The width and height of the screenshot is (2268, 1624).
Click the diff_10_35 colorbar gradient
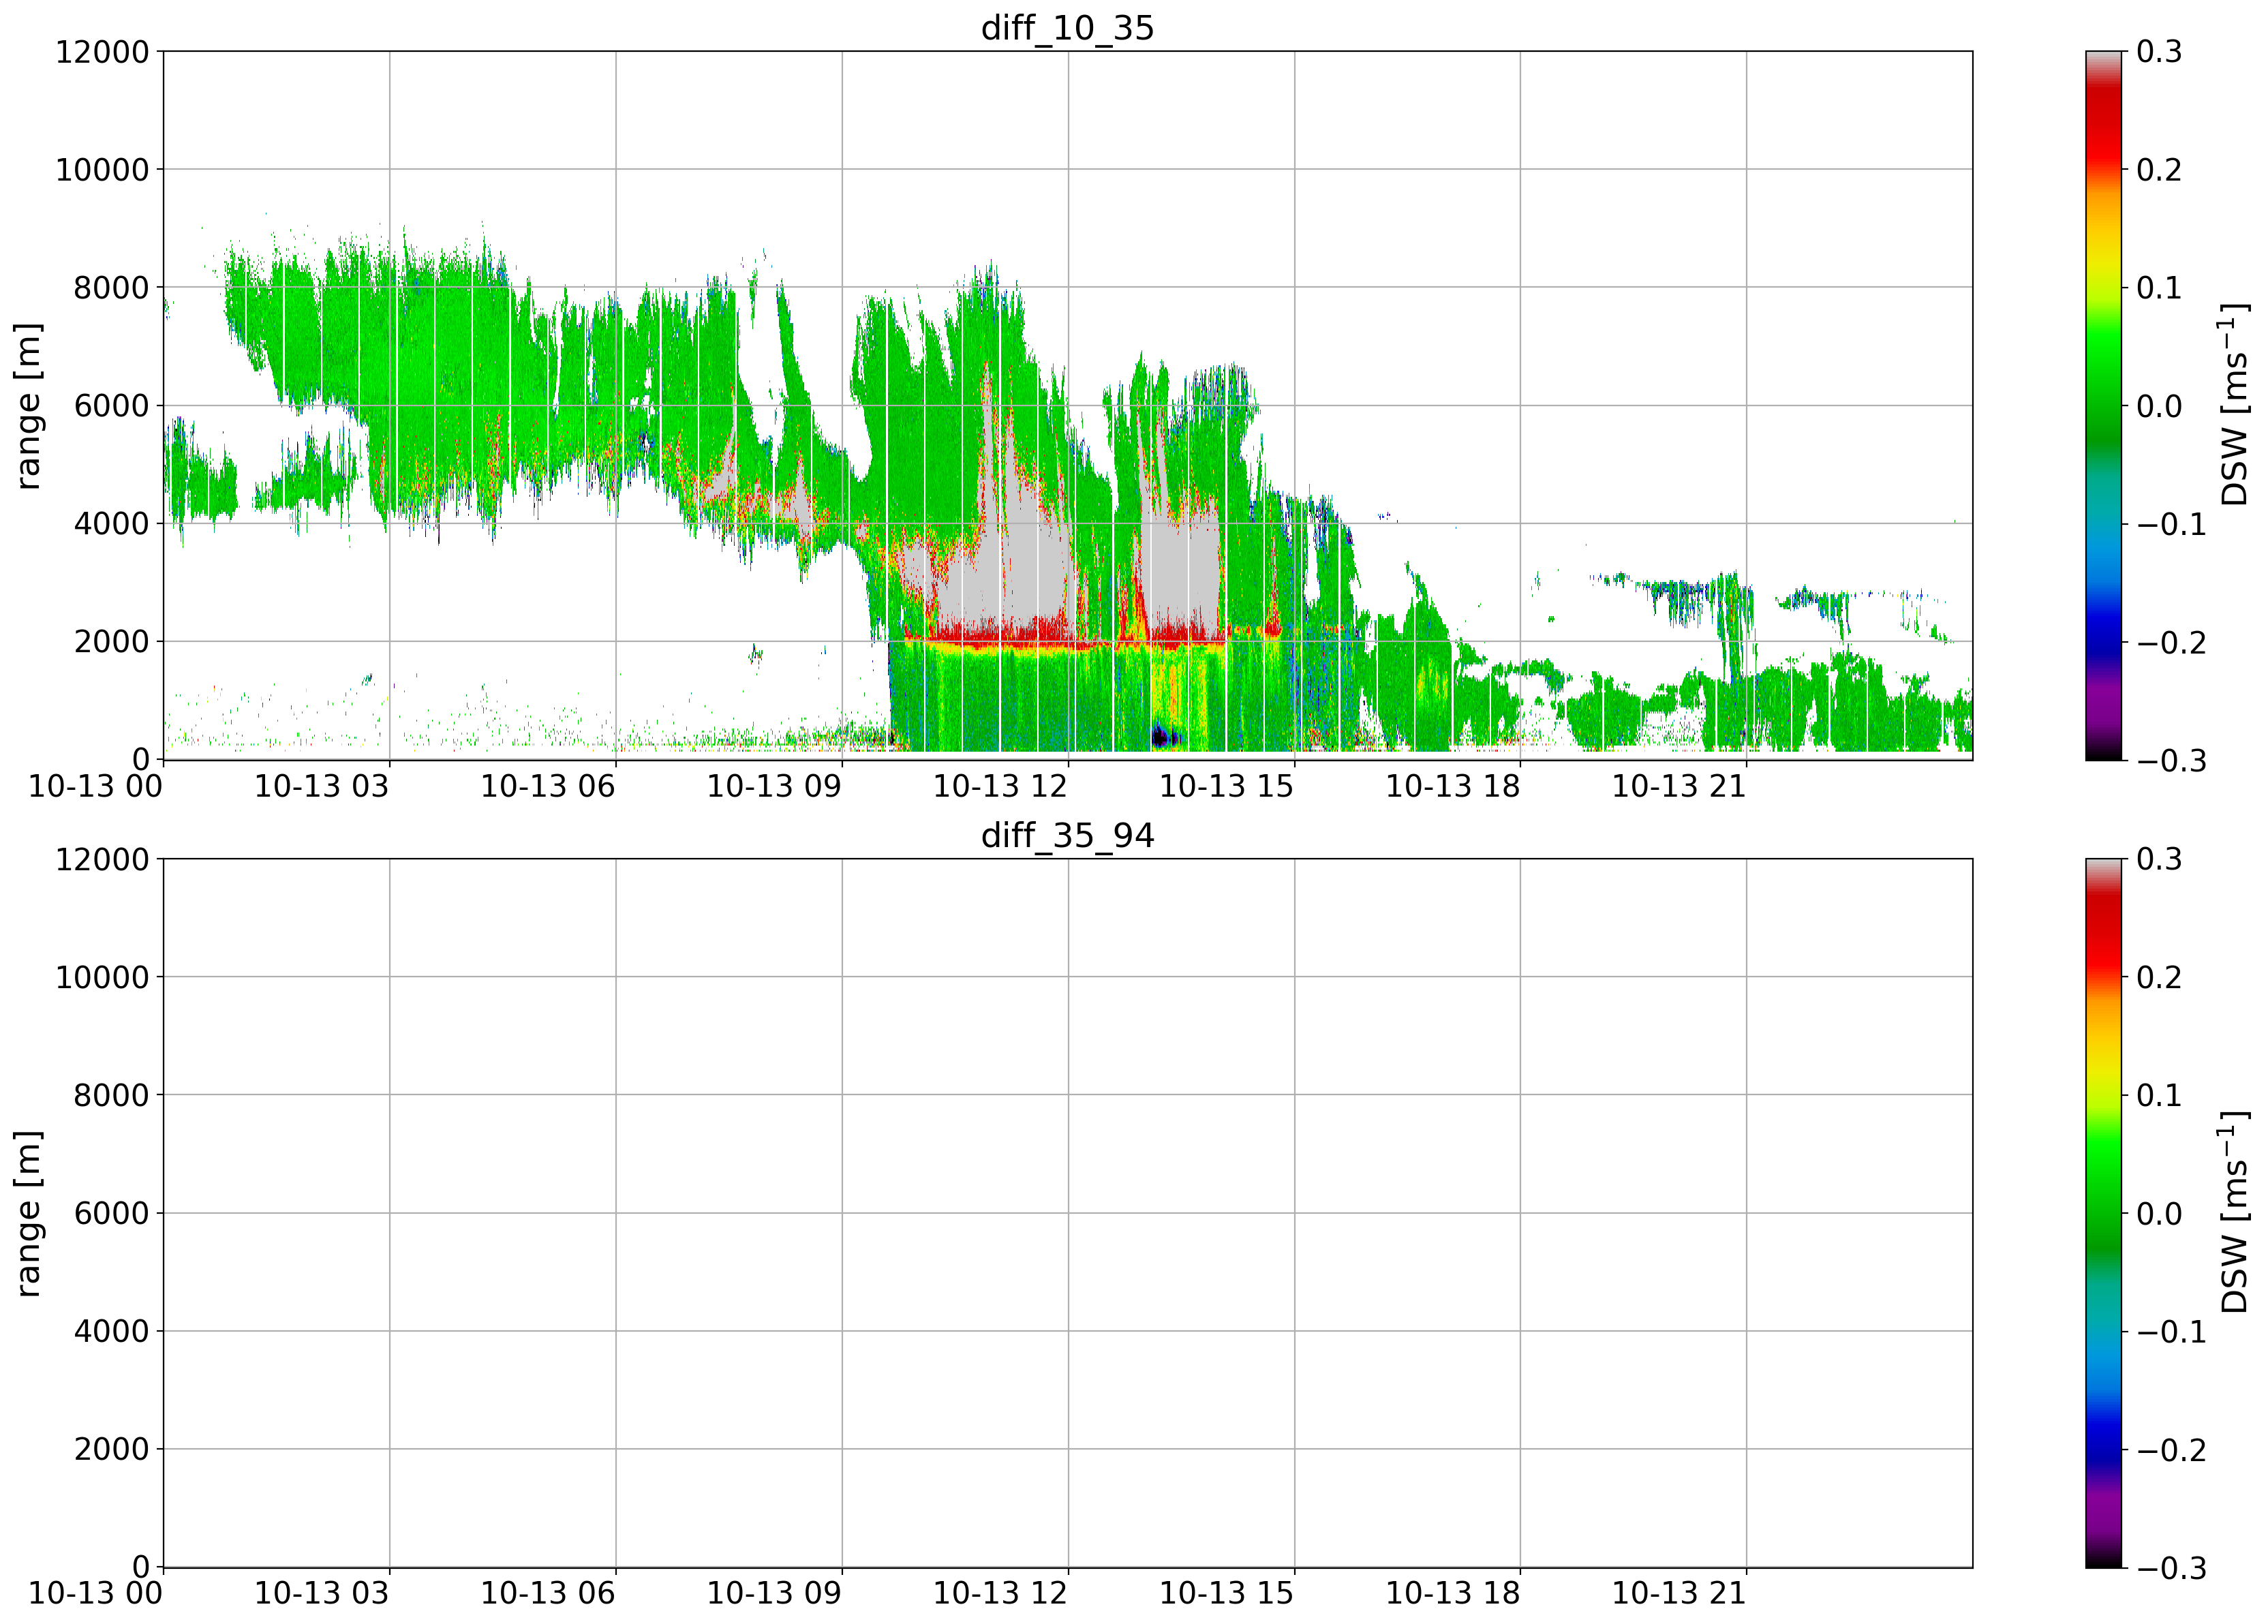point(2103,406)
